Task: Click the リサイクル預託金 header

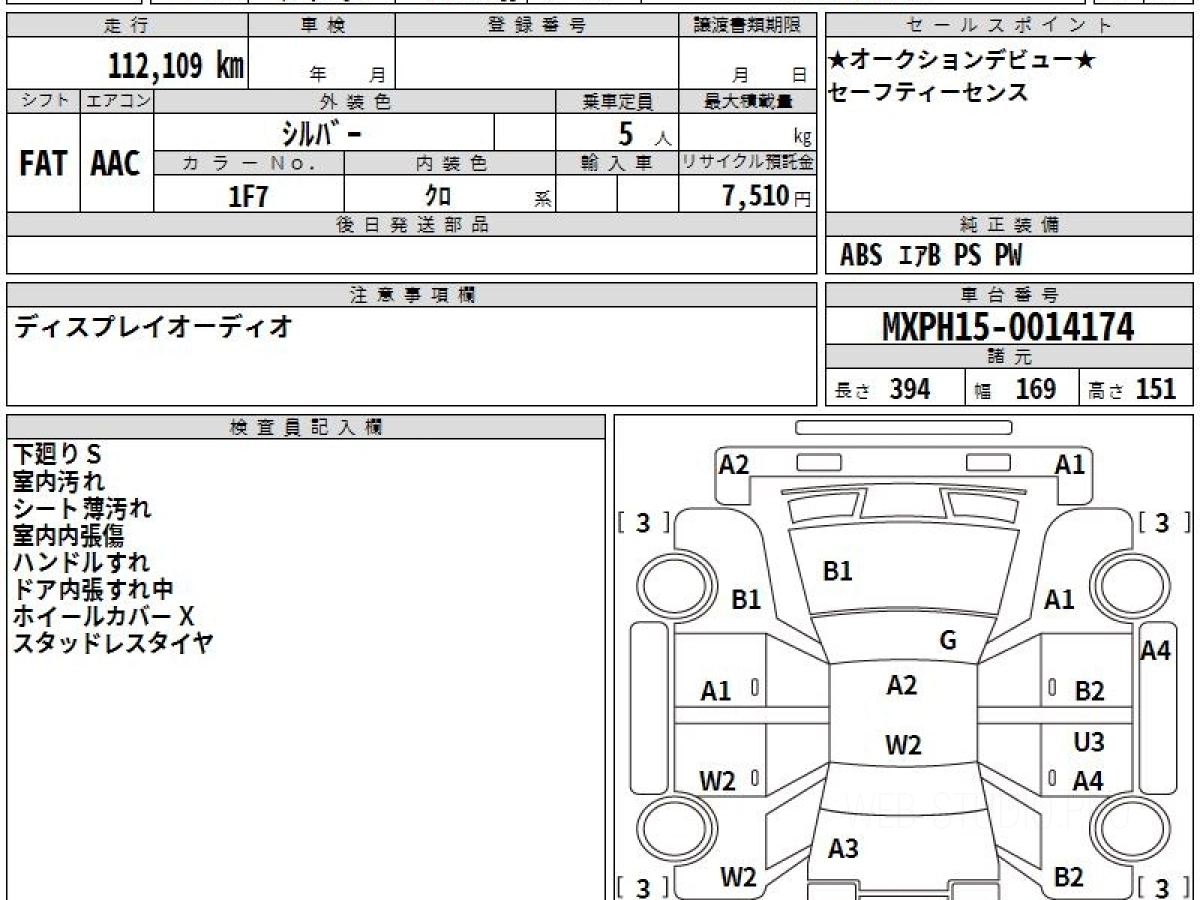Action: click(x=747, y=163)
